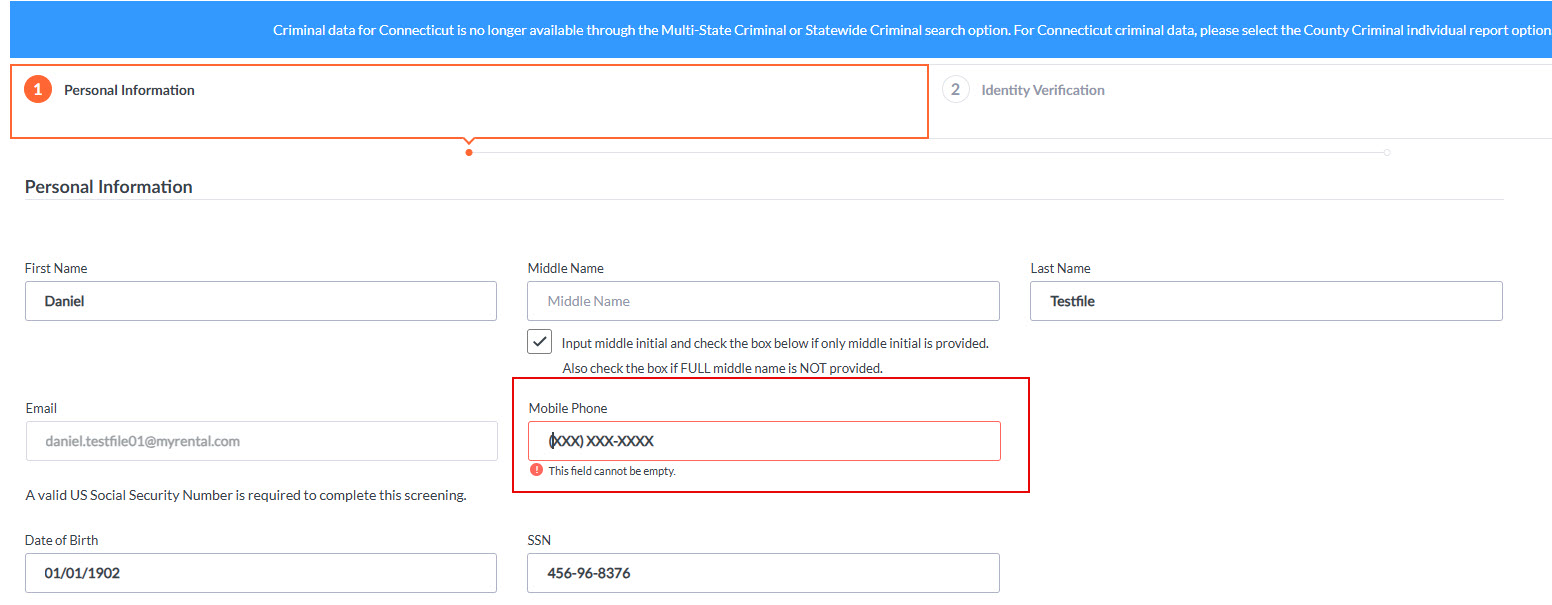1552x605 pixels.
Task: Focus the Middle Name input field
Action: [763, 301]
